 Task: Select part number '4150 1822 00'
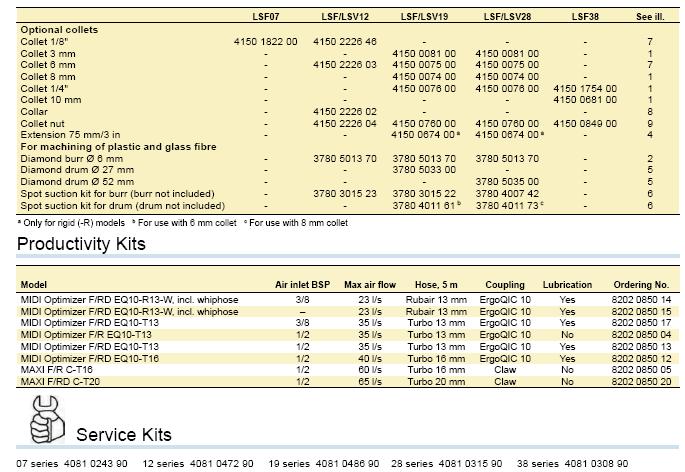pyautogui.click(x=266, y=42)
